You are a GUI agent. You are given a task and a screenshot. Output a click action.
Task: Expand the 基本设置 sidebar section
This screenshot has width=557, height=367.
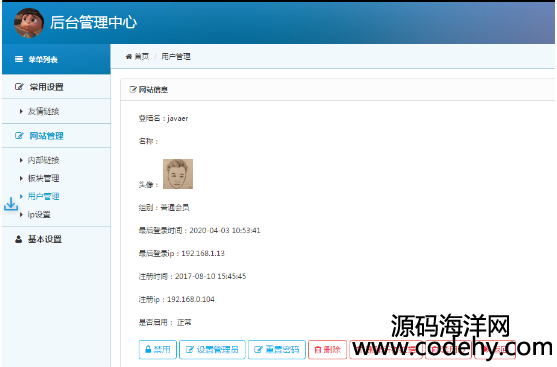point(56,239)
